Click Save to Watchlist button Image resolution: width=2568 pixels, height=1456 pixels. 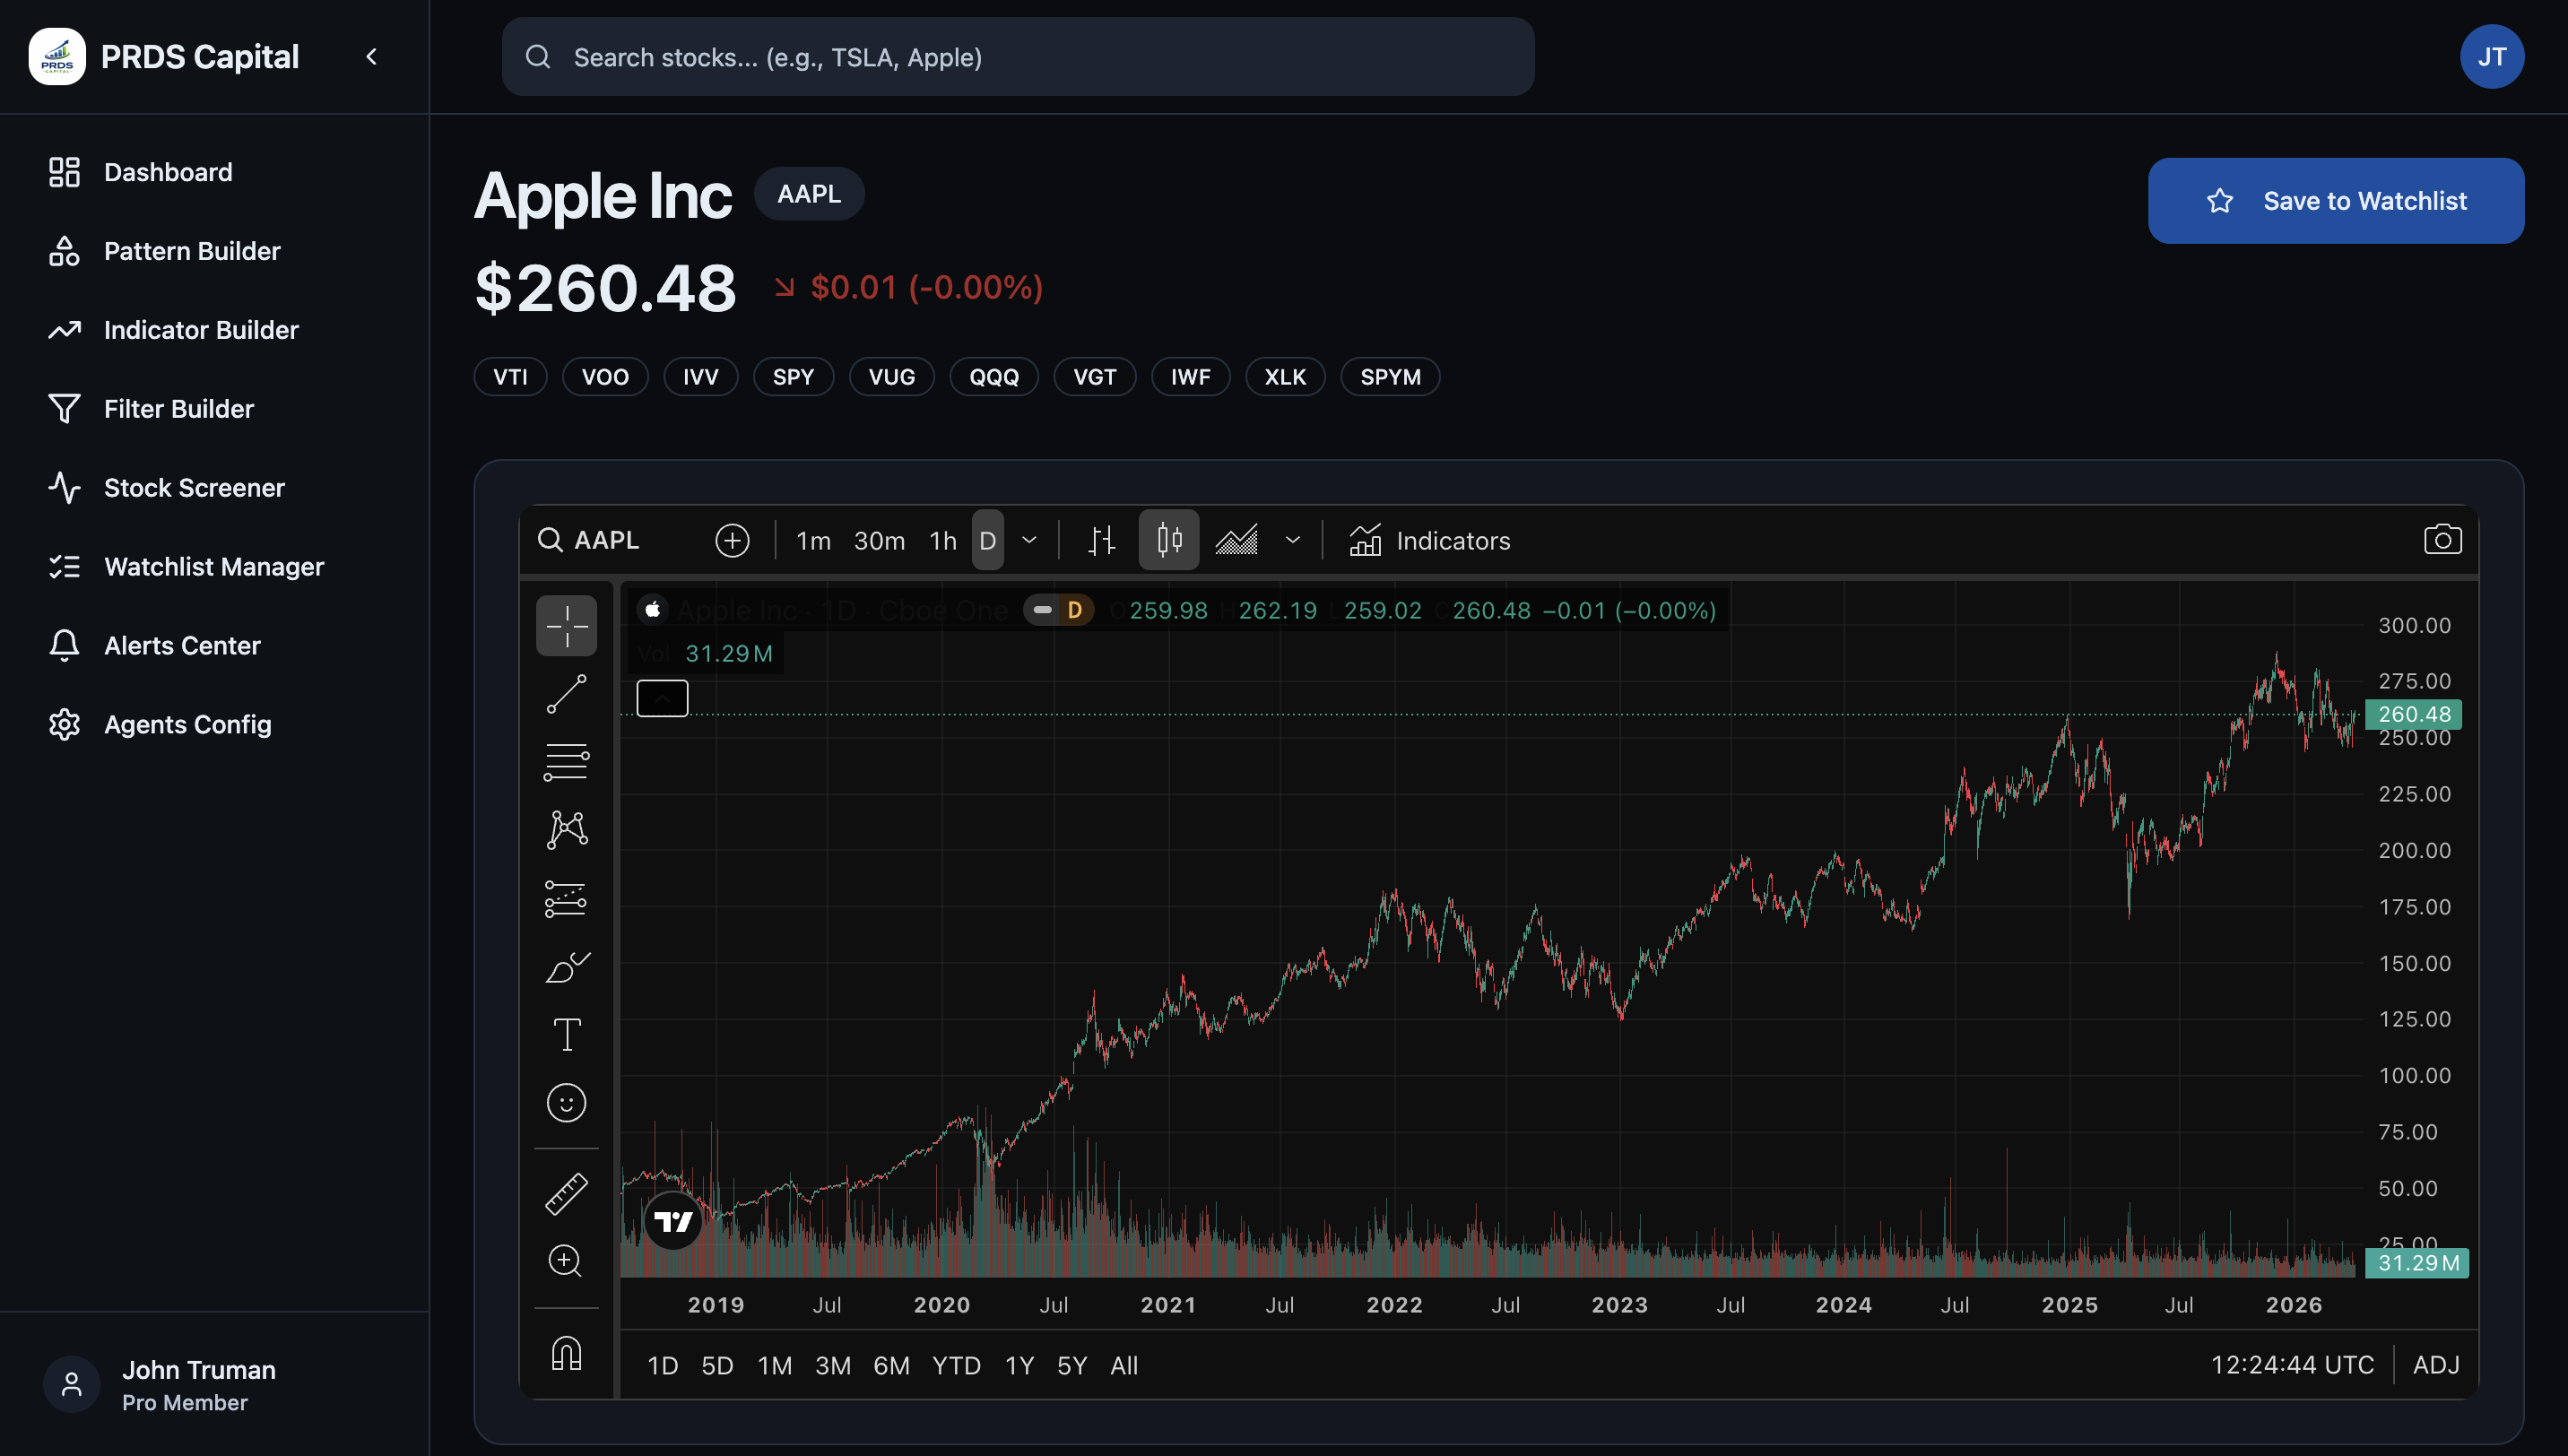pyautogui.click(x=2335, y=201)
